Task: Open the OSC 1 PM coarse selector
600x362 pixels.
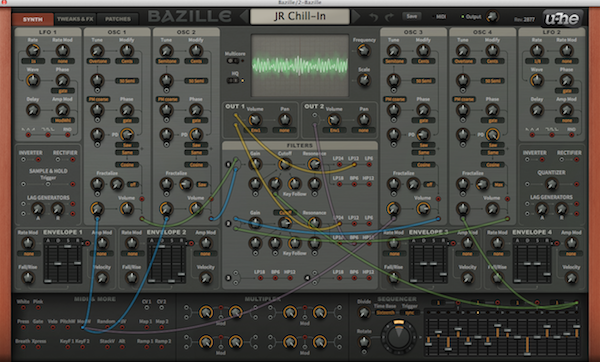Action: click(98, 99)
